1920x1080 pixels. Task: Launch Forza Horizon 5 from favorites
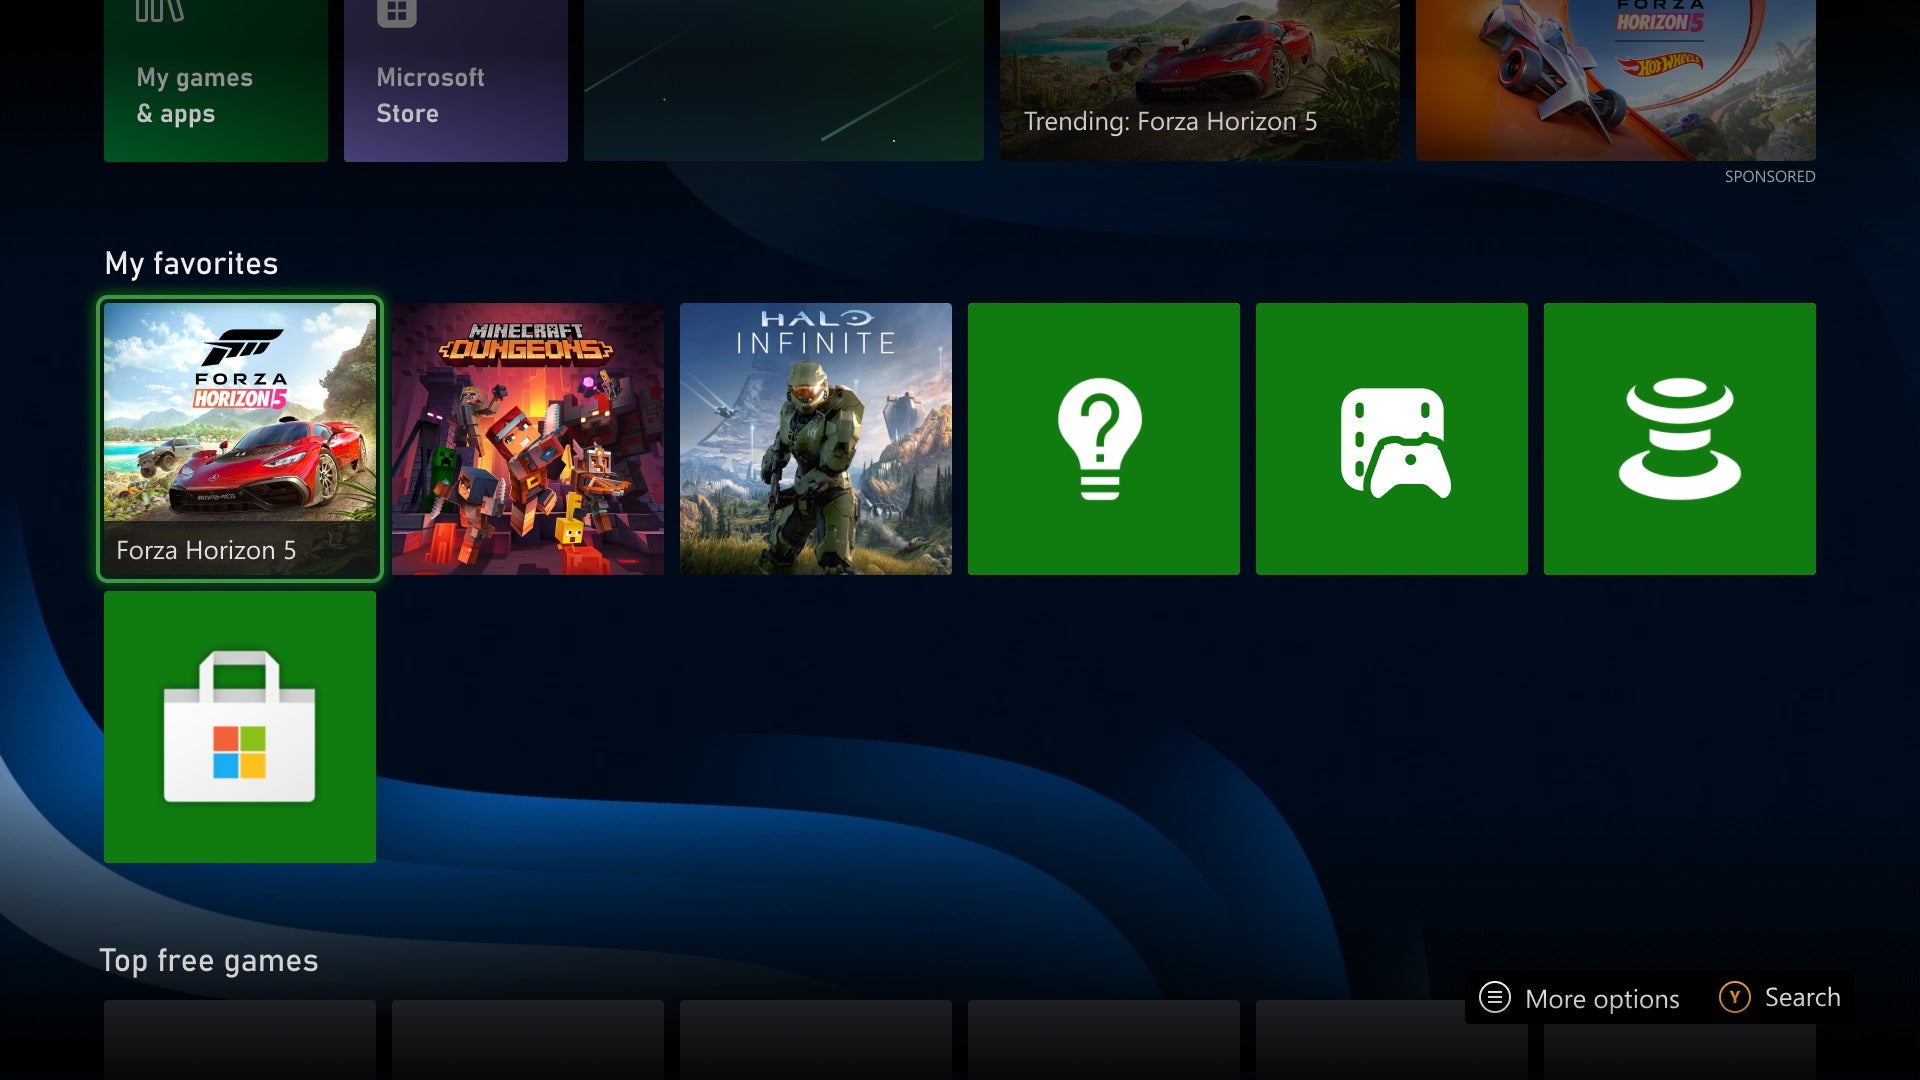coord(240,438)
